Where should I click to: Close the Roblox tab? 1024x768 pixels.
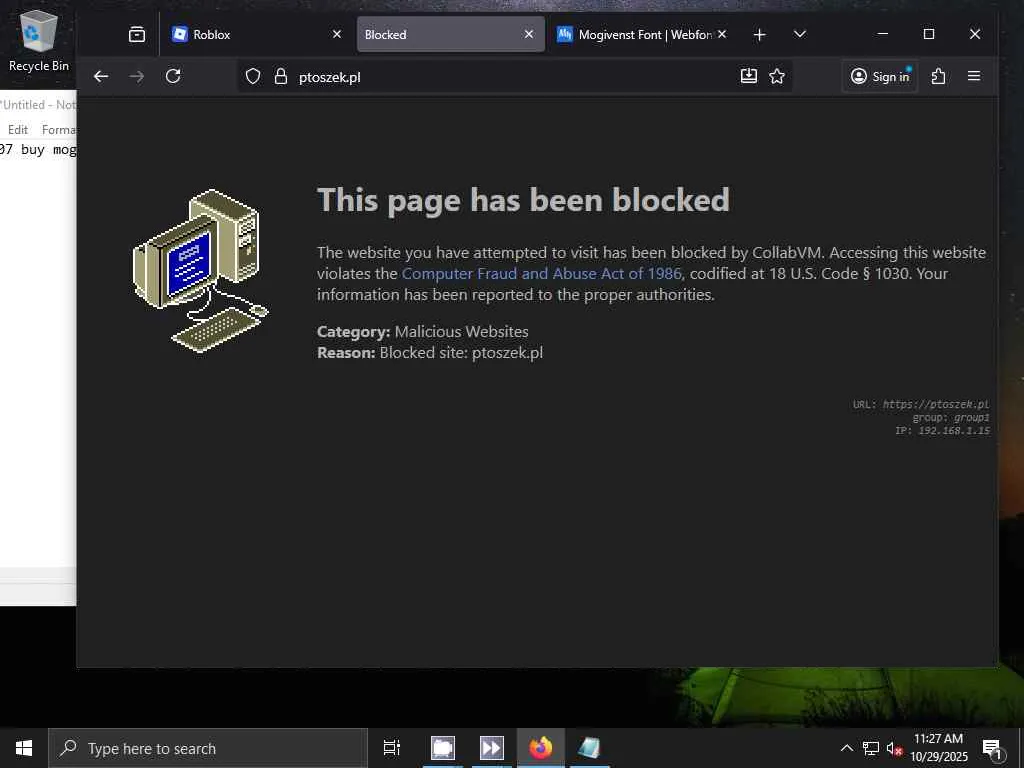(336, 34)
